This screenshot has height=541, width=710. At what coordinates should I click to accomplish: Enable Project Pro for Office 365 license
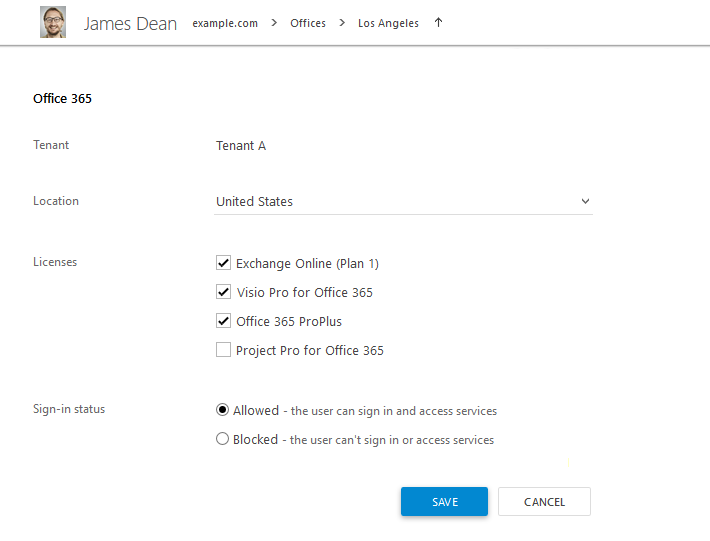coord(223,349)
